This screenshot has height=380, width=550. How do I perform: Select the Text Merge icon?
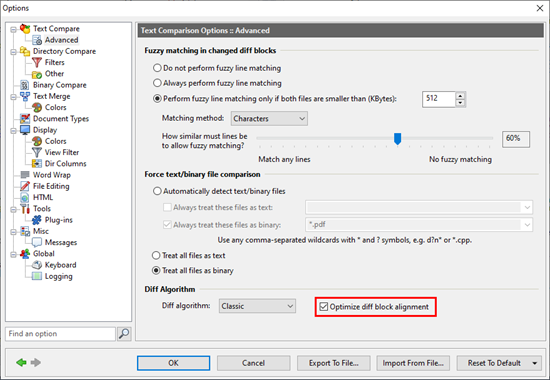(x=25, y=96)
